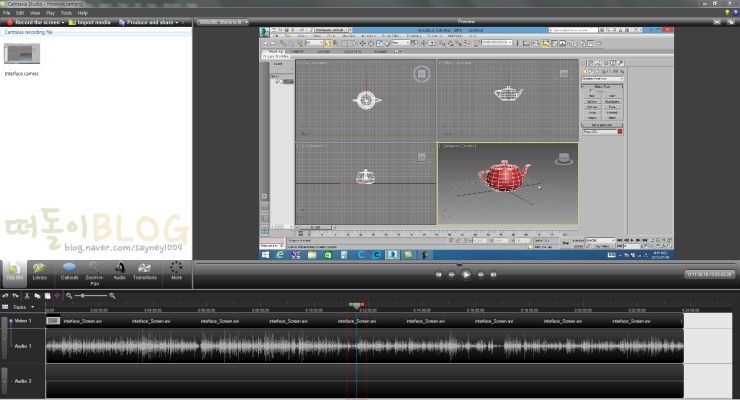
Task: Toggle the lock on the Audio 2 track
Action: [5, 381]
